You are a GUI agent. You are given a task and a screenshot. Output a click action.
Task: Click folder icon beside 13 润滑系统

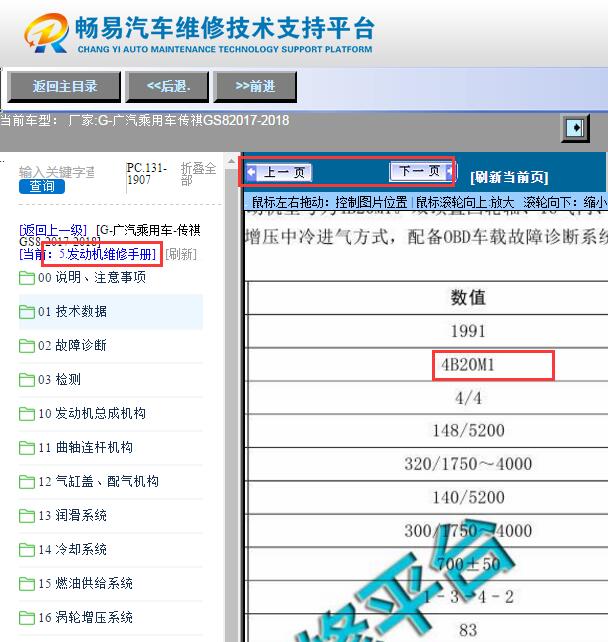coord(27,516)
